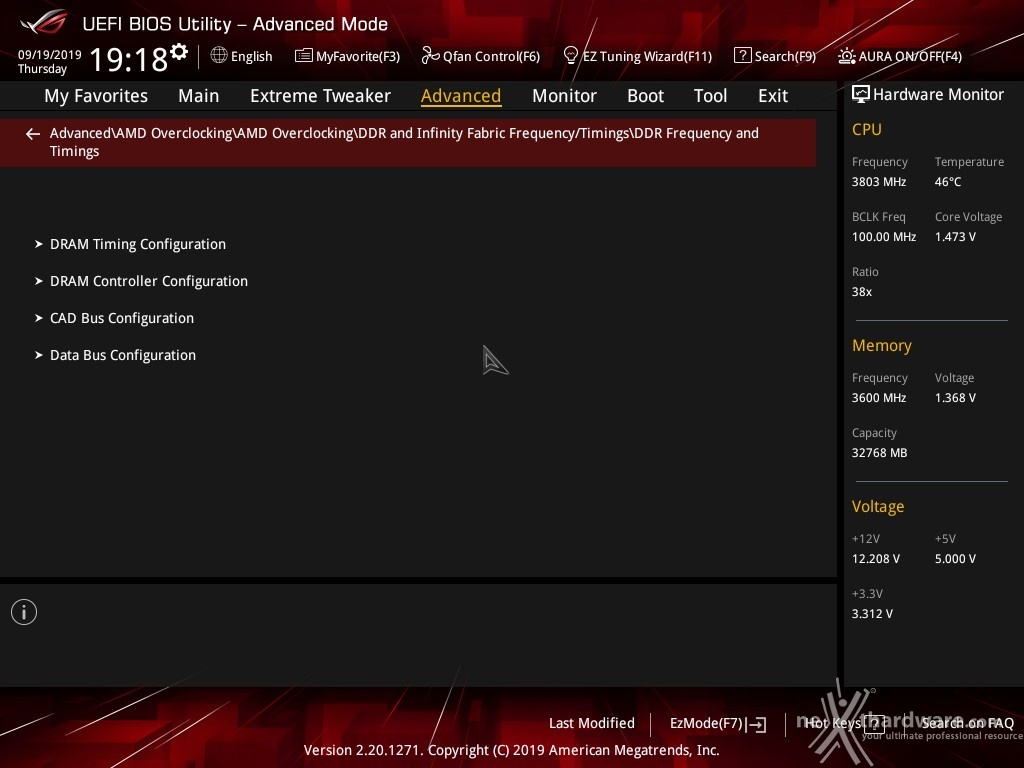Go to the Monitor tab

(564, 96)
